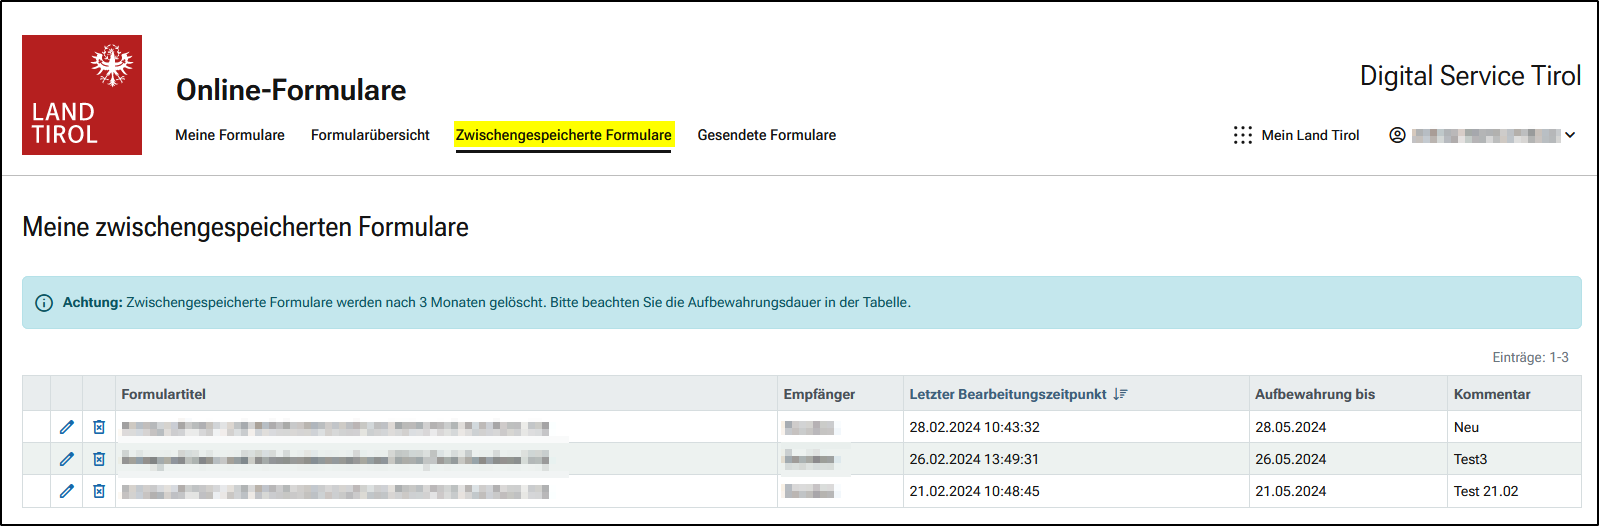This screenshot has width=1599, height=526.
Task: Select the Zwischengespeicherte Formulare tab
Action: click(563, 135)
